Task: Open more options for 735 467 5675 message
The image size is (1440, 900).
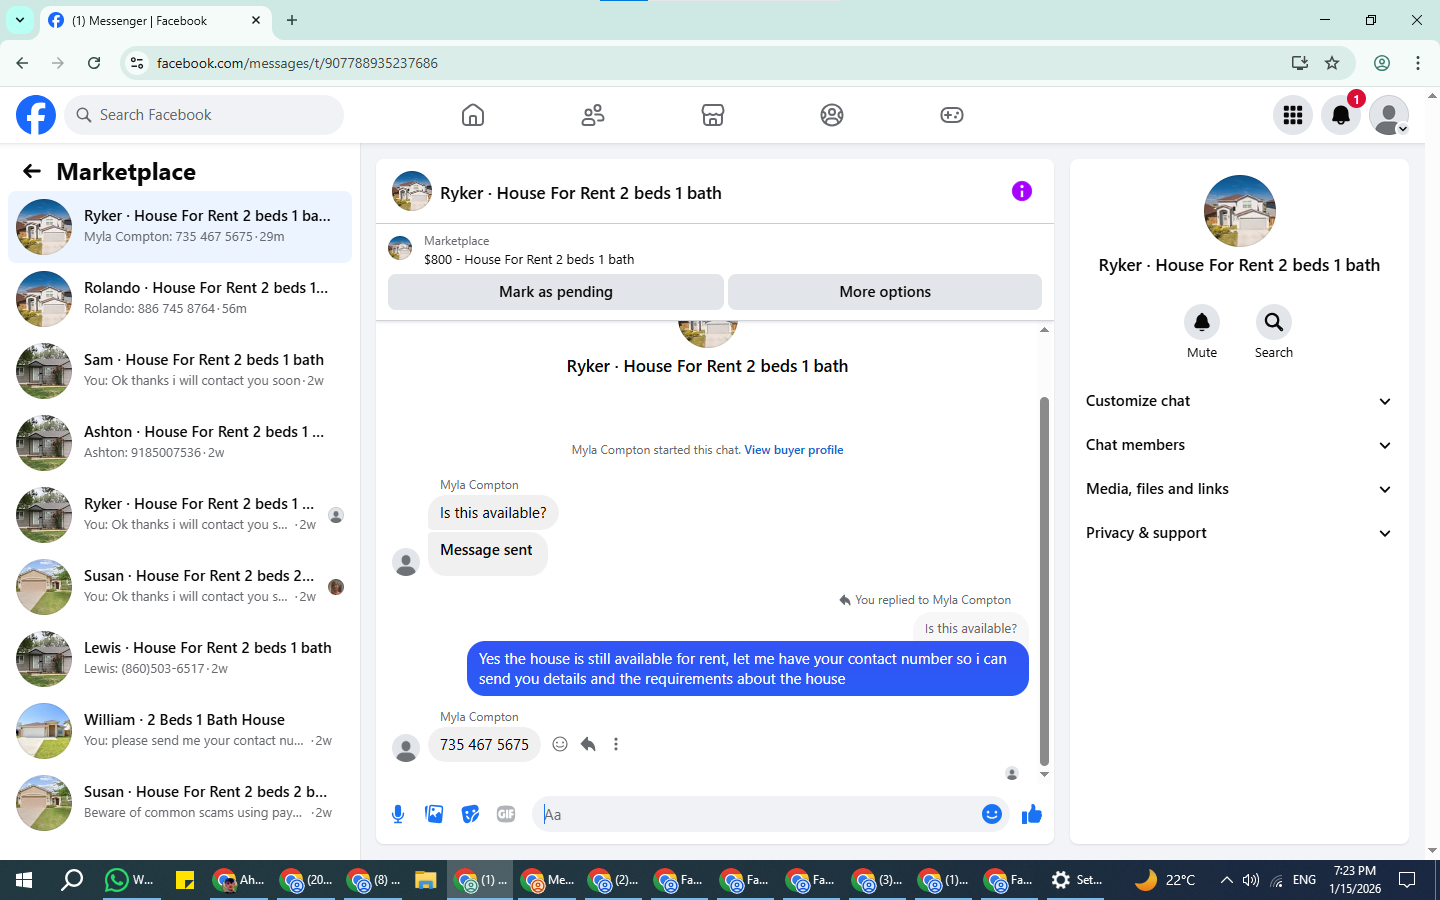Action: (616, 744)
